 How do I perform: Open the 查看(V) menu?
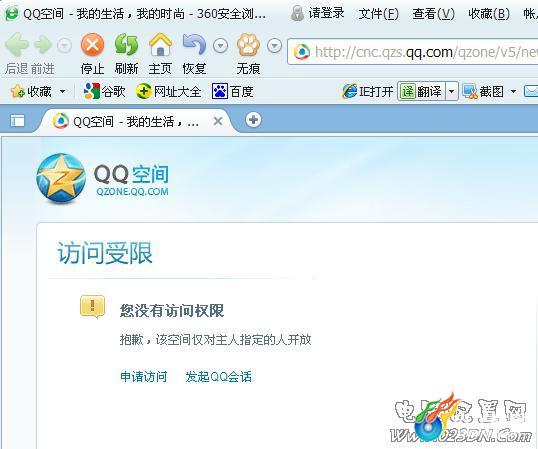pos(434,14)
